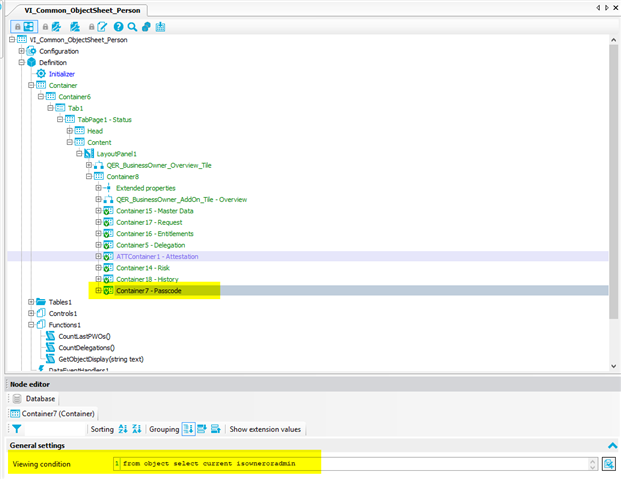Viewport: 621px width, 479px height.
Task: Click Container17 - Request icon
Action: click(x=108, y=222)
